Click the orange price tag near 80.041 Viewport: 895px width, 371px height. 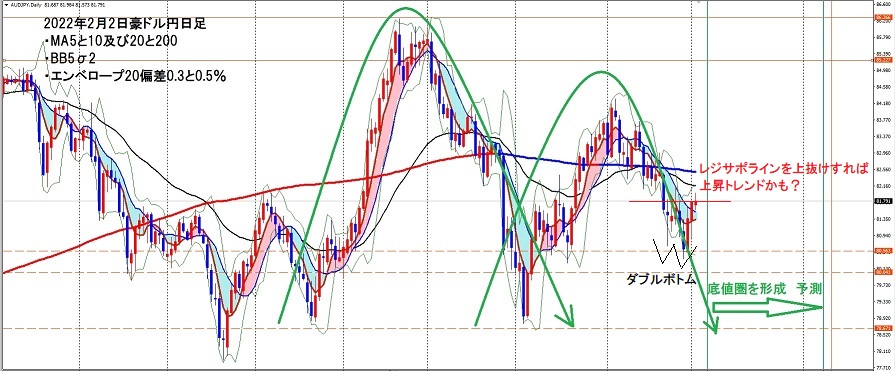pyautogui.click(x=883, y=272)
